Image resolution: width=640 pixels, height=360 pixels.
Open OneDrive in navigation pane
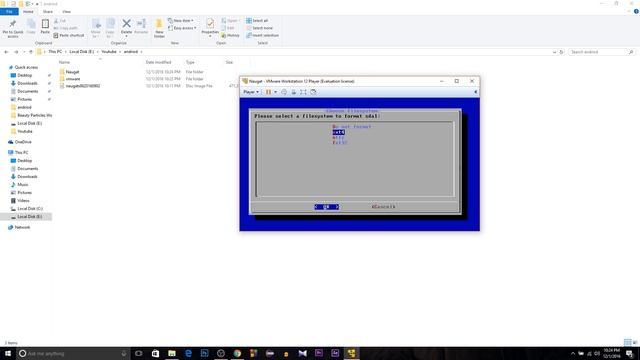[x=23, y=142]
